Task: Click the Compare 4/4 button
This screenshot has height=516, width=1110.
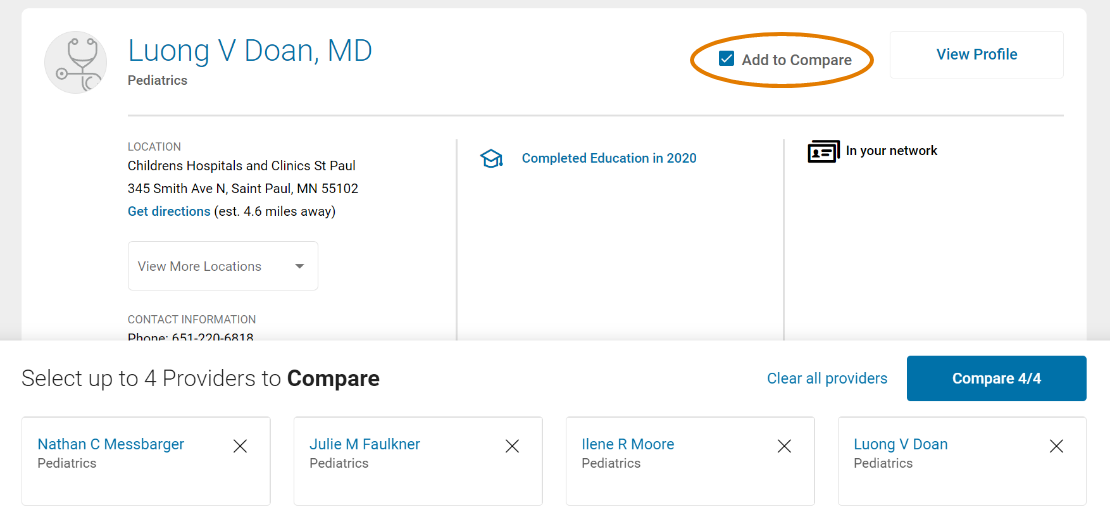Action: (996, 378)
